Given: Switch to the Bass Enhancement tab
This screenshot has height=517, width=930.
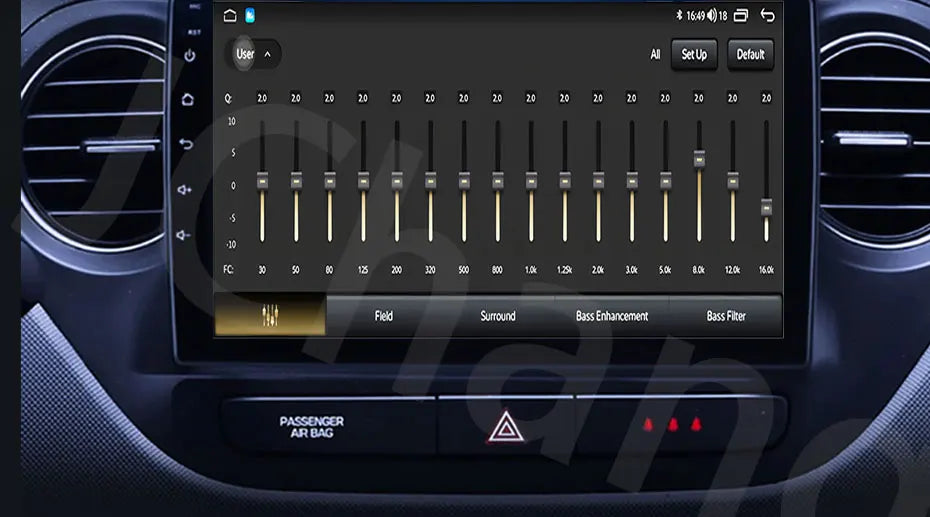Looking at the screenshot, I should click(x=612, y=316).
